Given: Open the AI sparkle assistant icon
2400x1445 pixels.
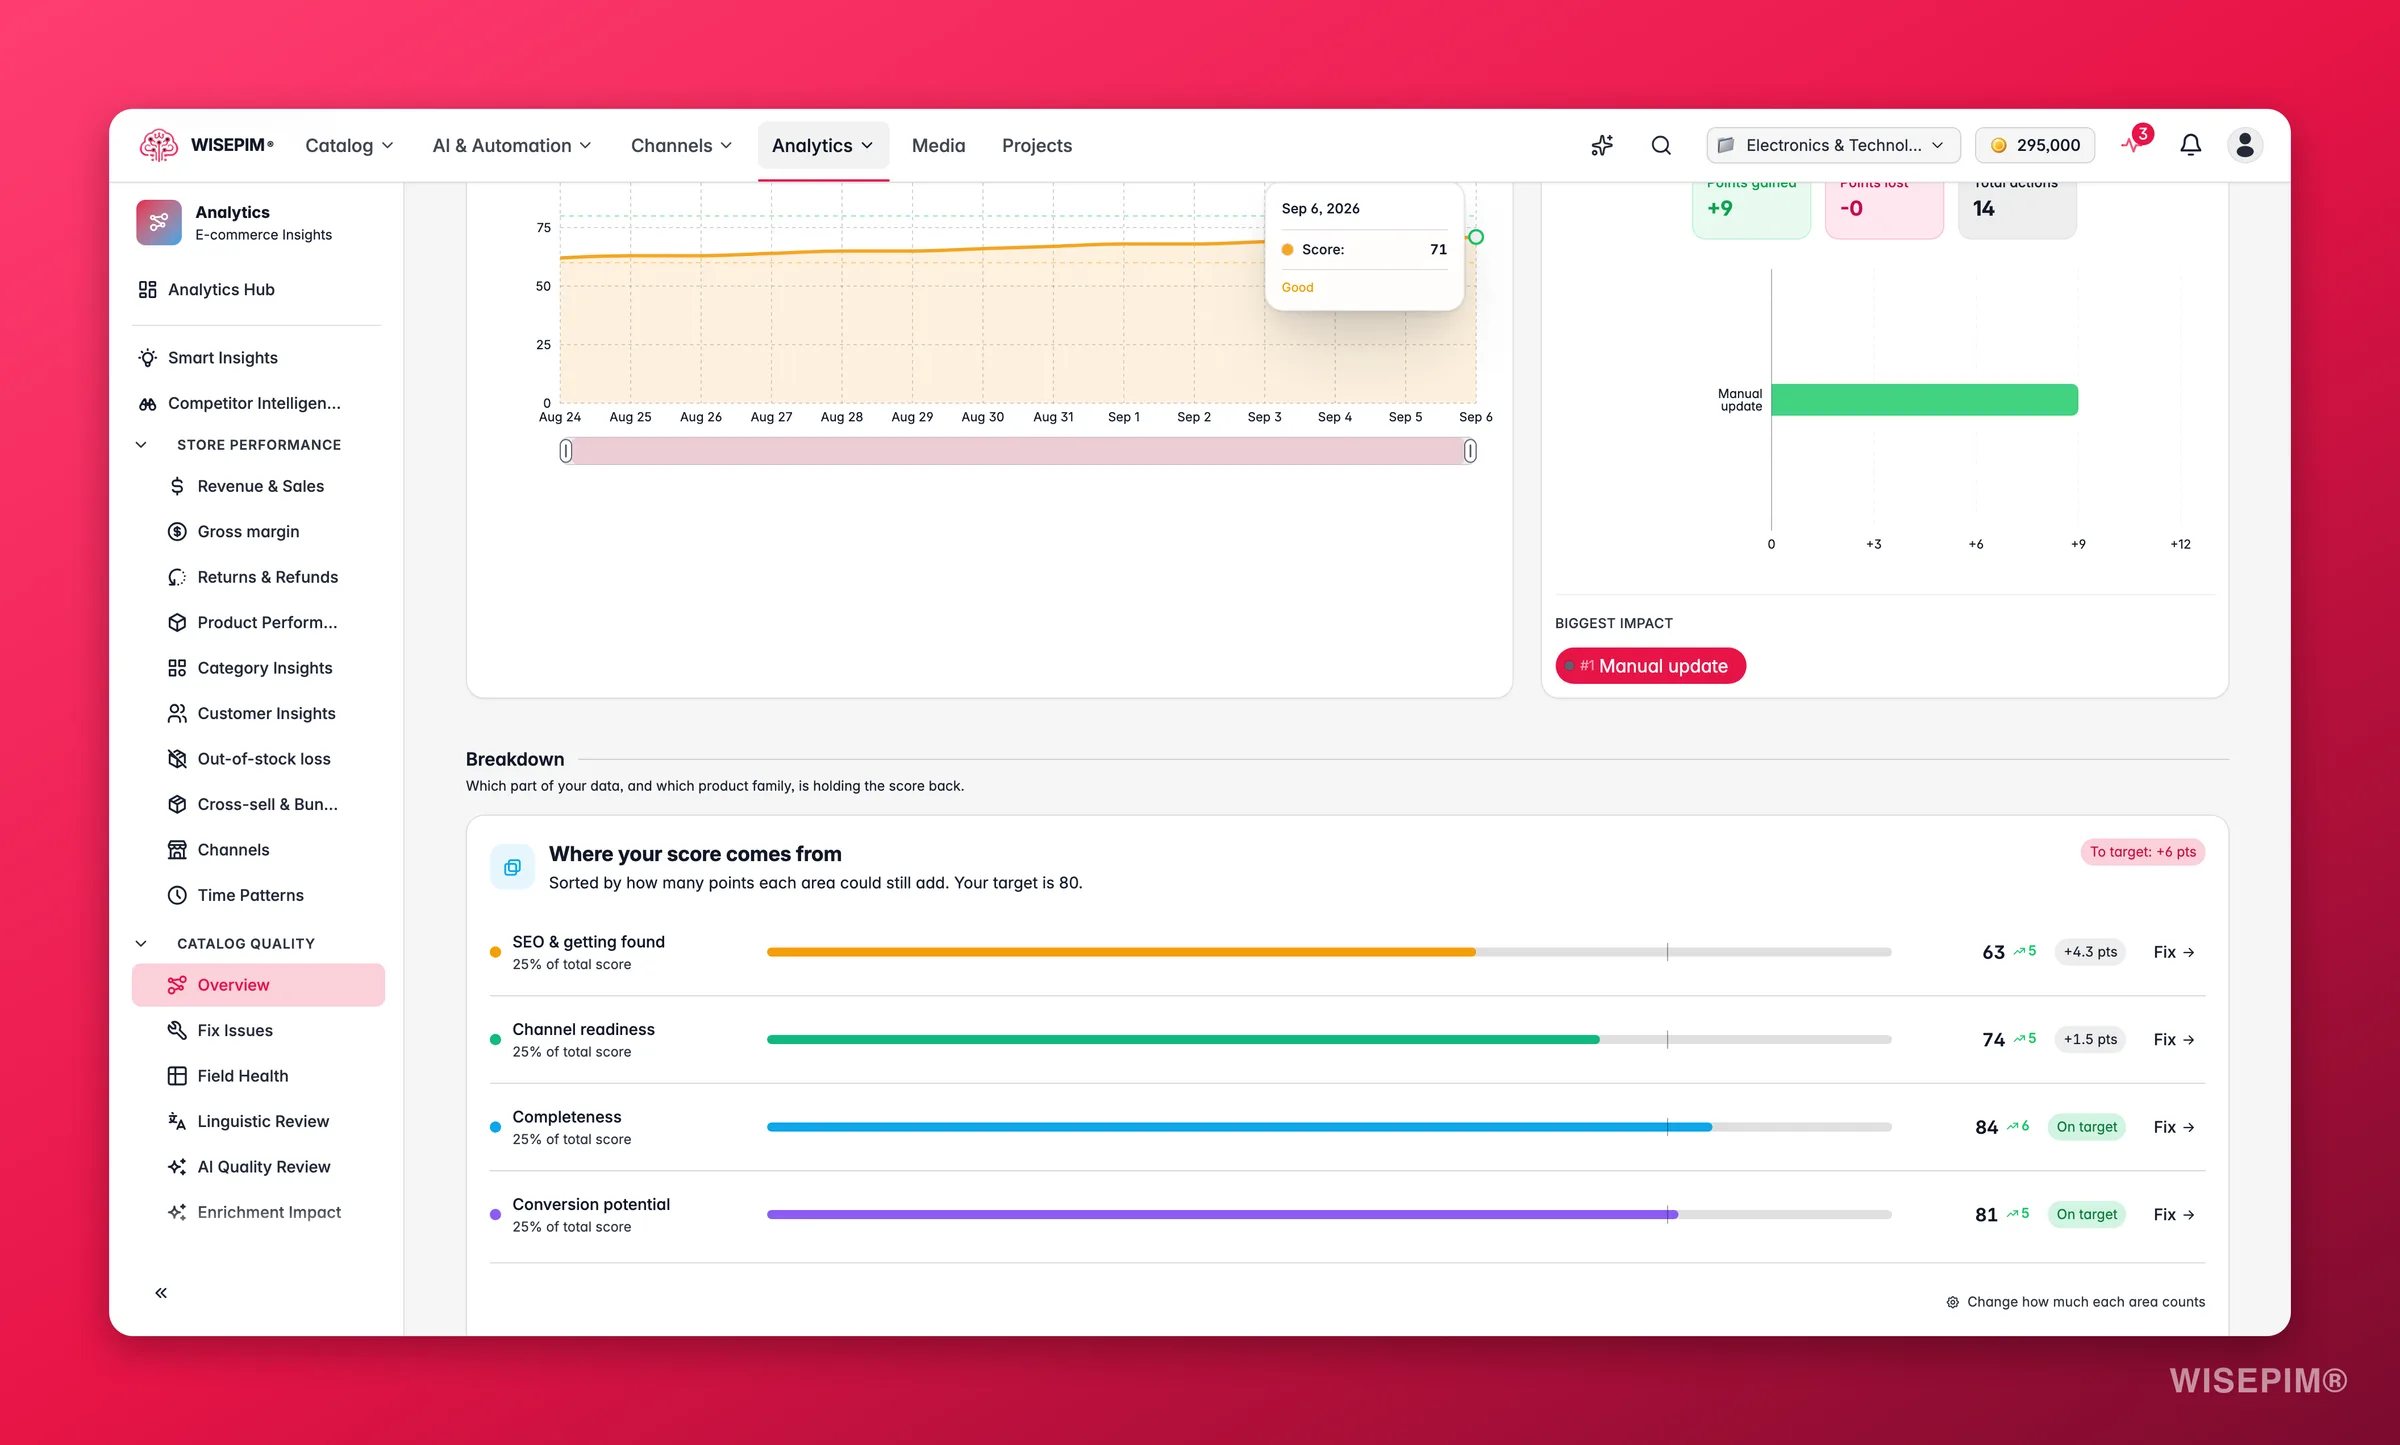Looking at the screenshot, I should point(1602,145).
